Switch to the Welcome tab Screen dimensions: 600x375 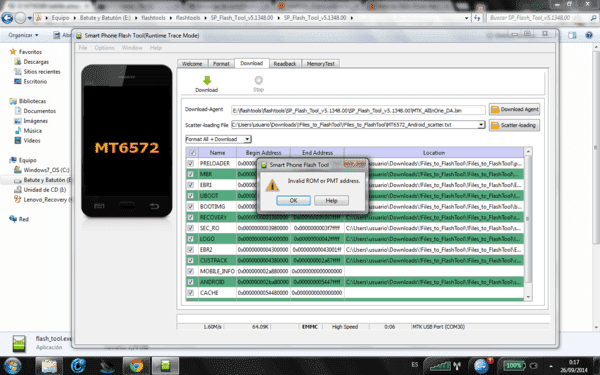[x=192, y=64]
